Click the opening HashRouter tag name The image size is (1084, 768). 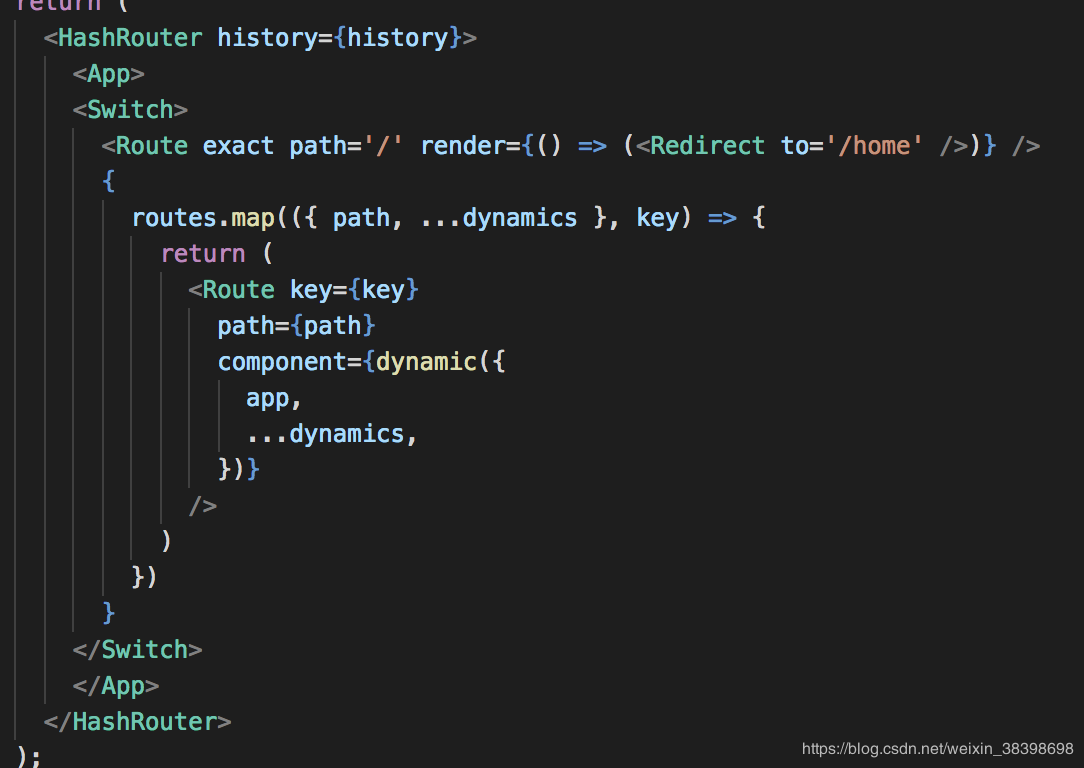[x=130, y=37]
